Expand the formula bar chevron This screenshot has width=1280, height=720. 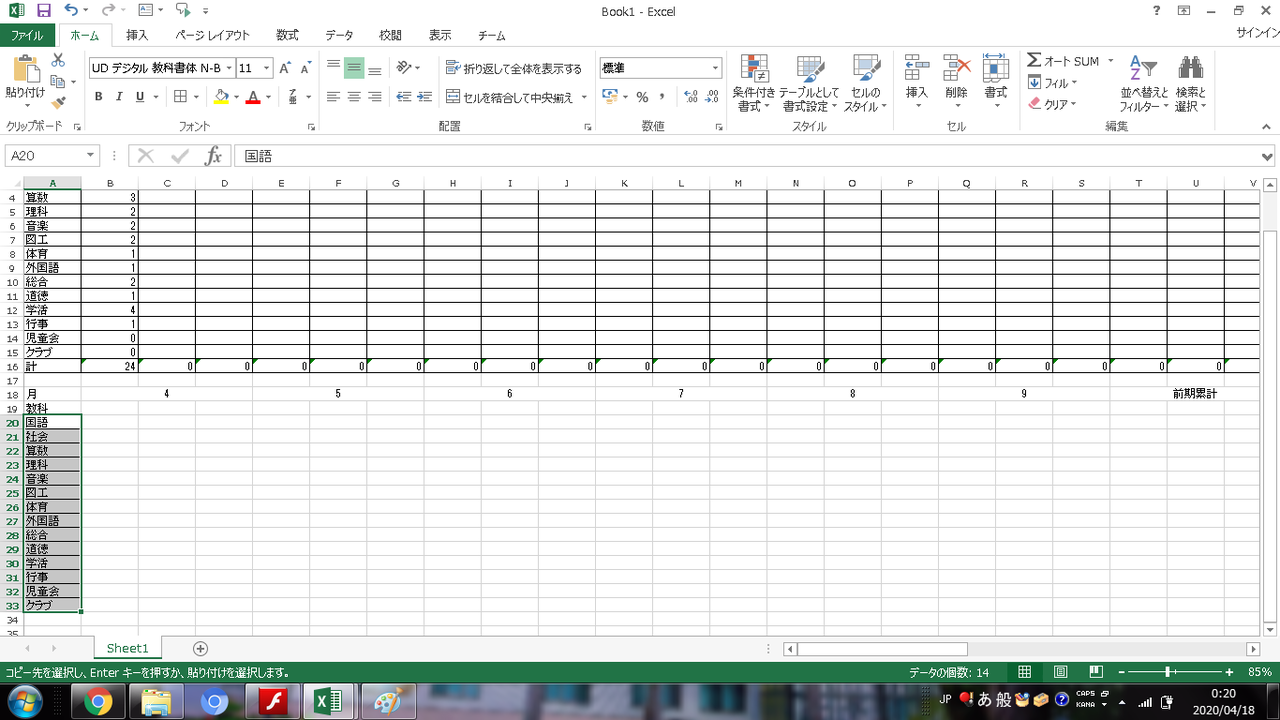pyautogui.click(x=1268, y=157)
